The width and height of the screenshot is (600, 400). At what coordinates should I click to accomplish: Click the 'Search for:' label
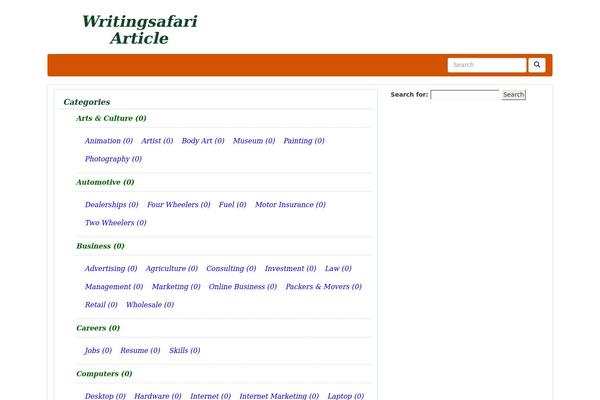pos(409,95)
